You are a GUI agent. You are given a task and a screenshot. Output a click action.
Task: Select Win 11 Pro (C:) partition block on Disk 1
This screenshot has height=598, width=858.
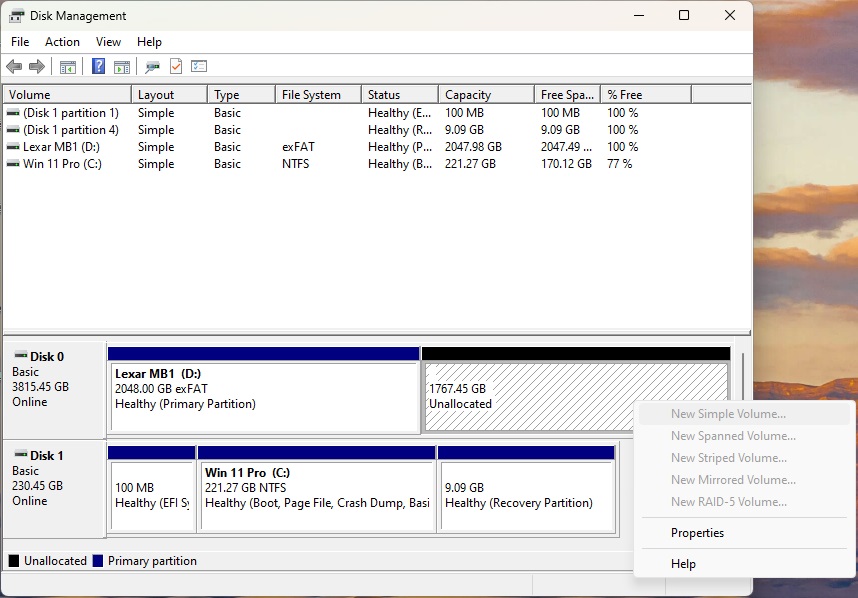317,489
